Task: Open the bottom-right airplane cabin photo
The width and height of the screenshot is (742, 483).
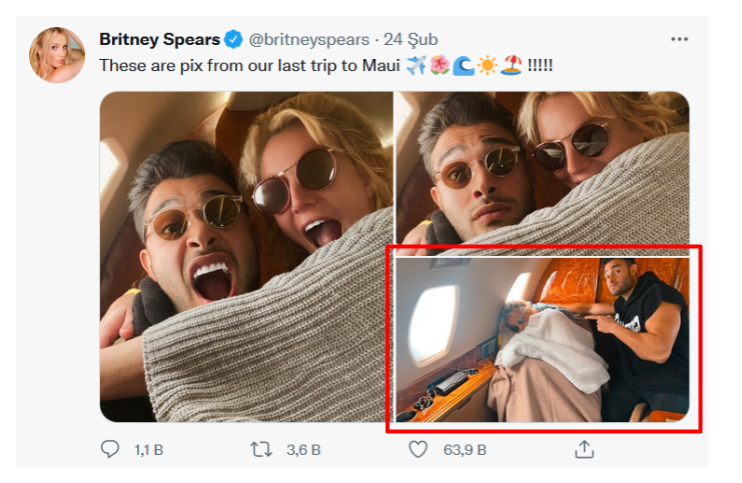Action: coord(541,340)
